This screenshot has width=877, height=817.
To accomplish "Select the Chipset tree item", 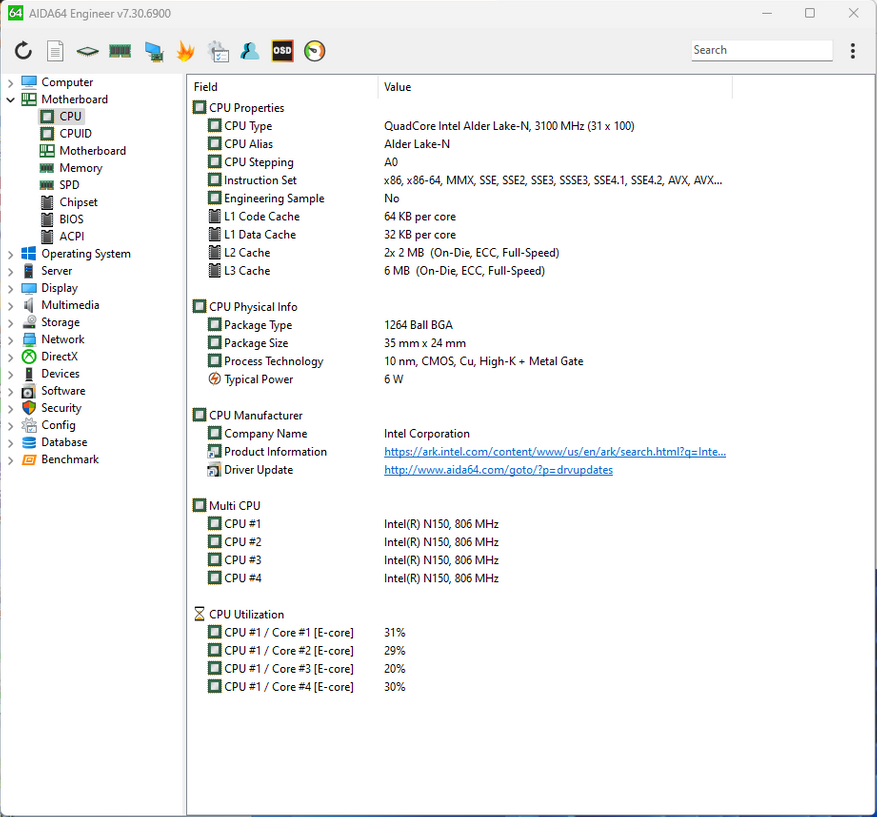I will point(78,202).
